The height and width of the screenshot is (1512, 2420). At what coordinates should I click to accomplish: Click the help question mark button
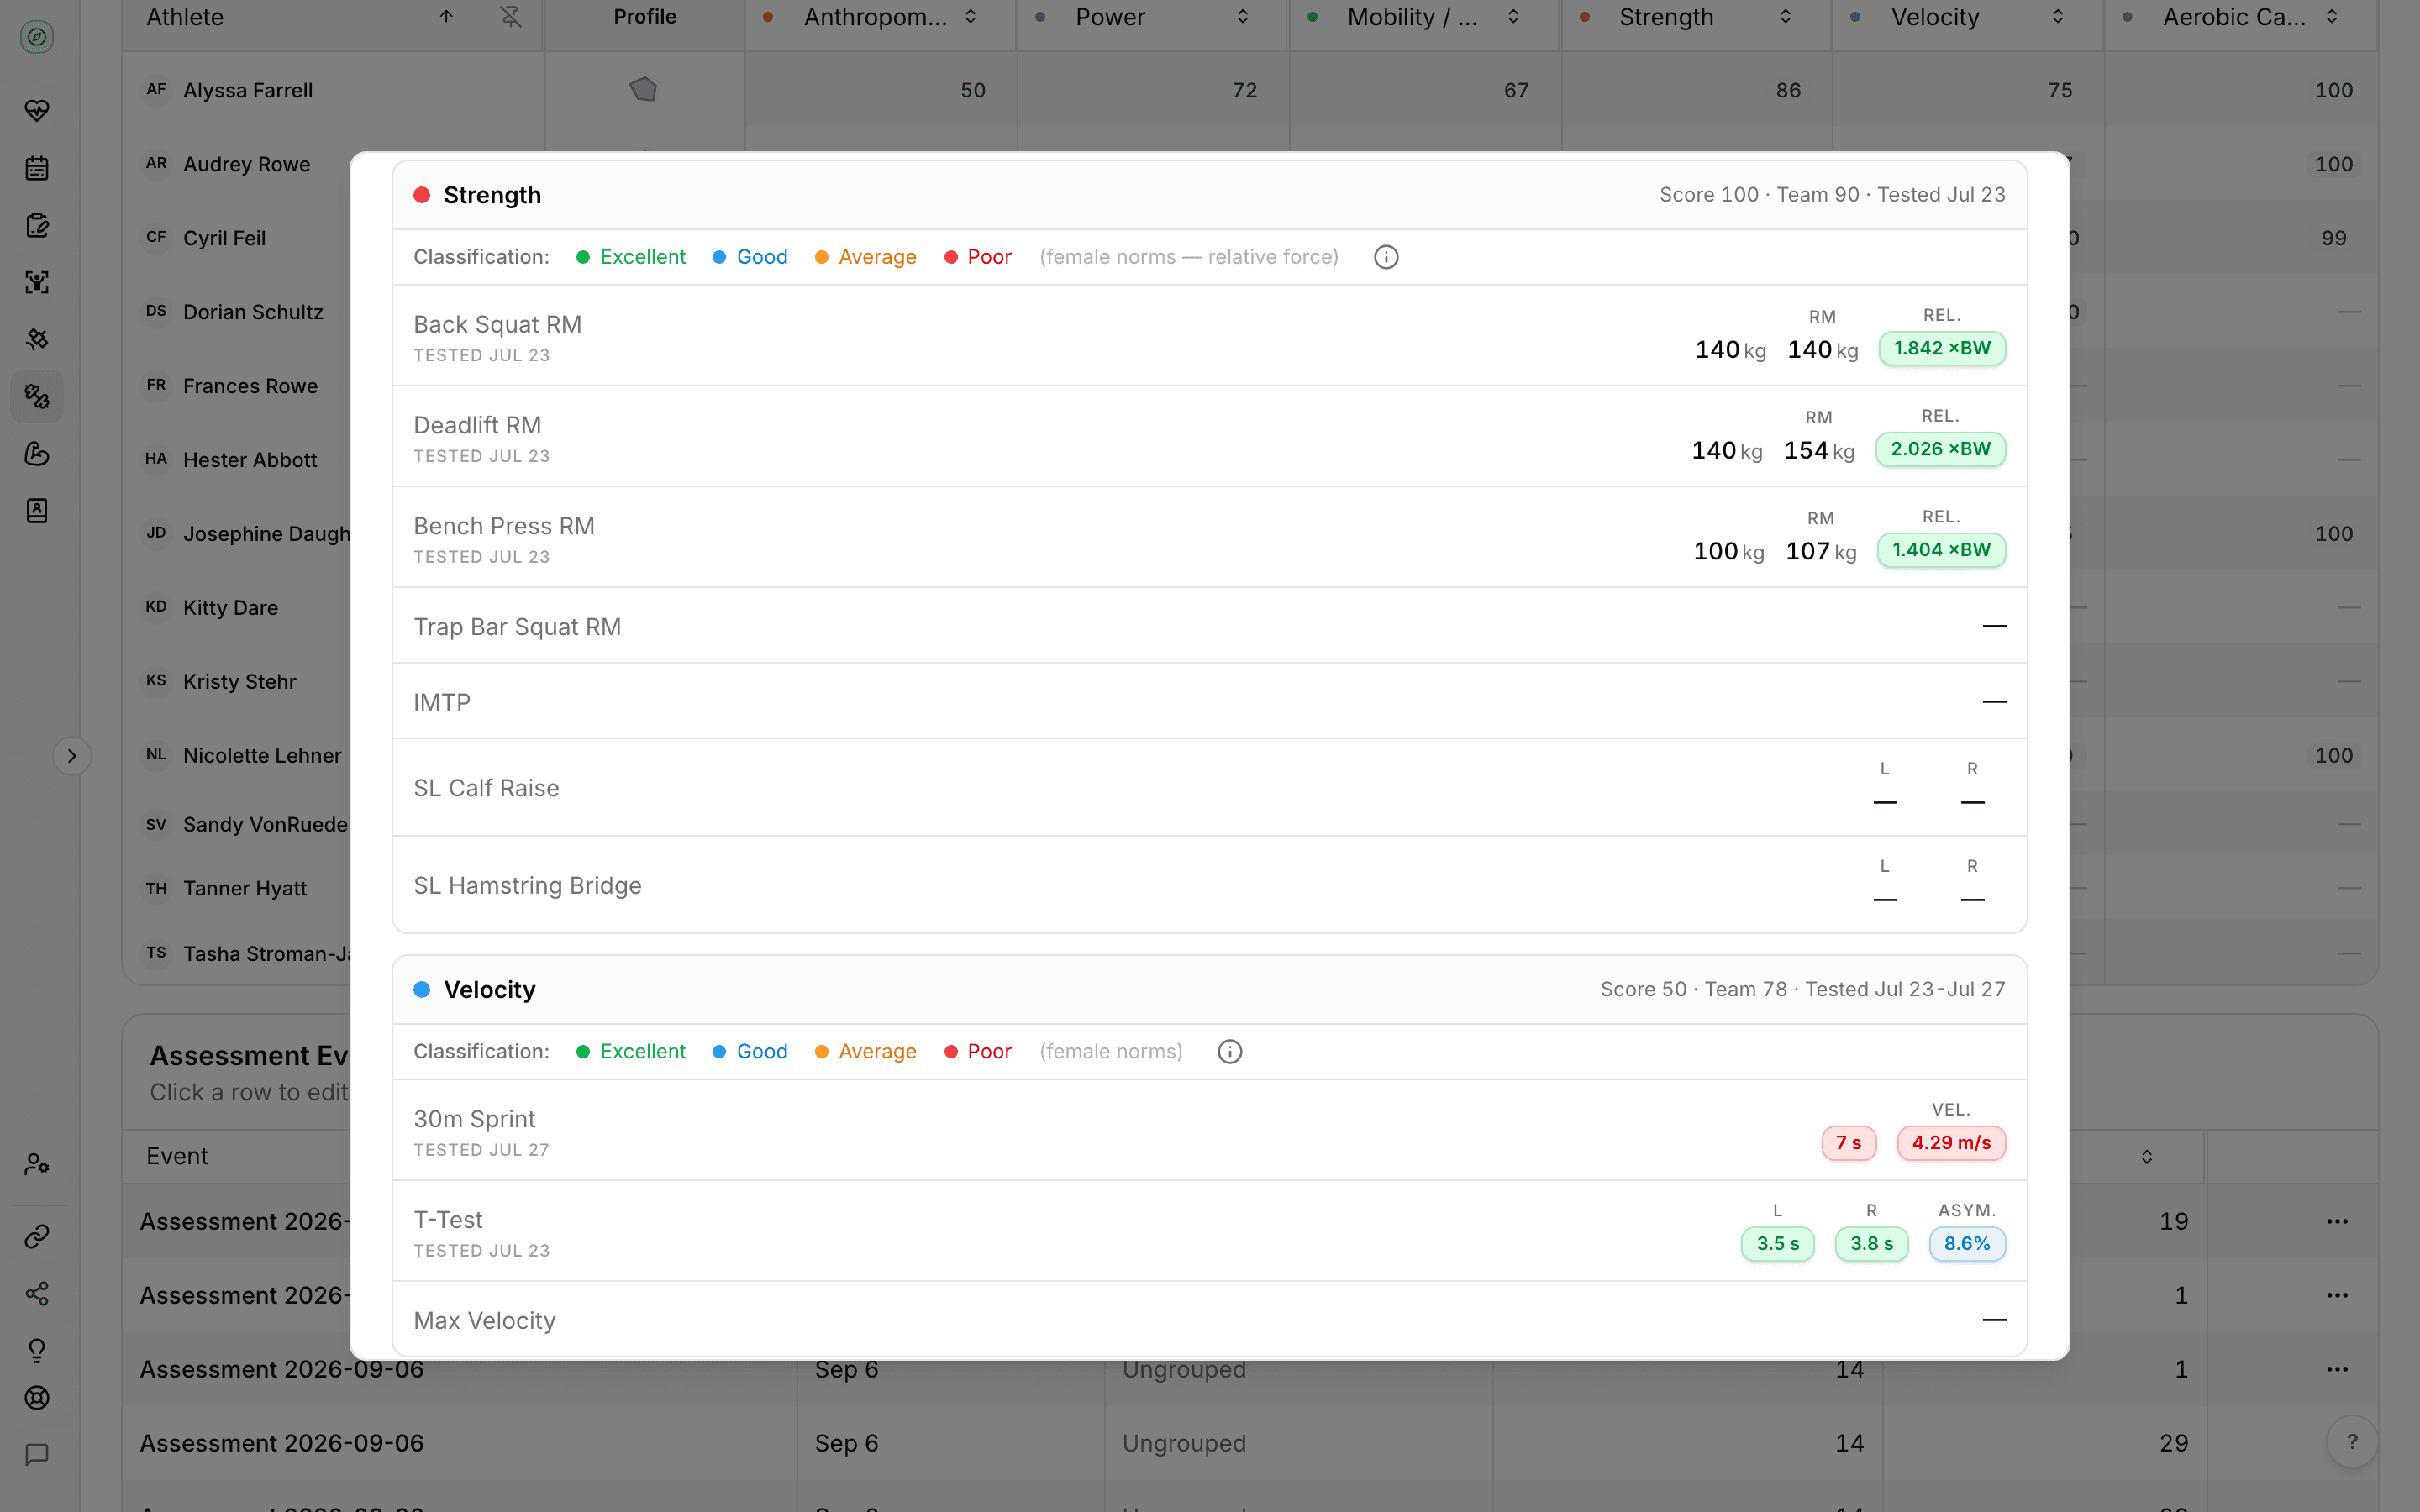coord(2352,1442)
